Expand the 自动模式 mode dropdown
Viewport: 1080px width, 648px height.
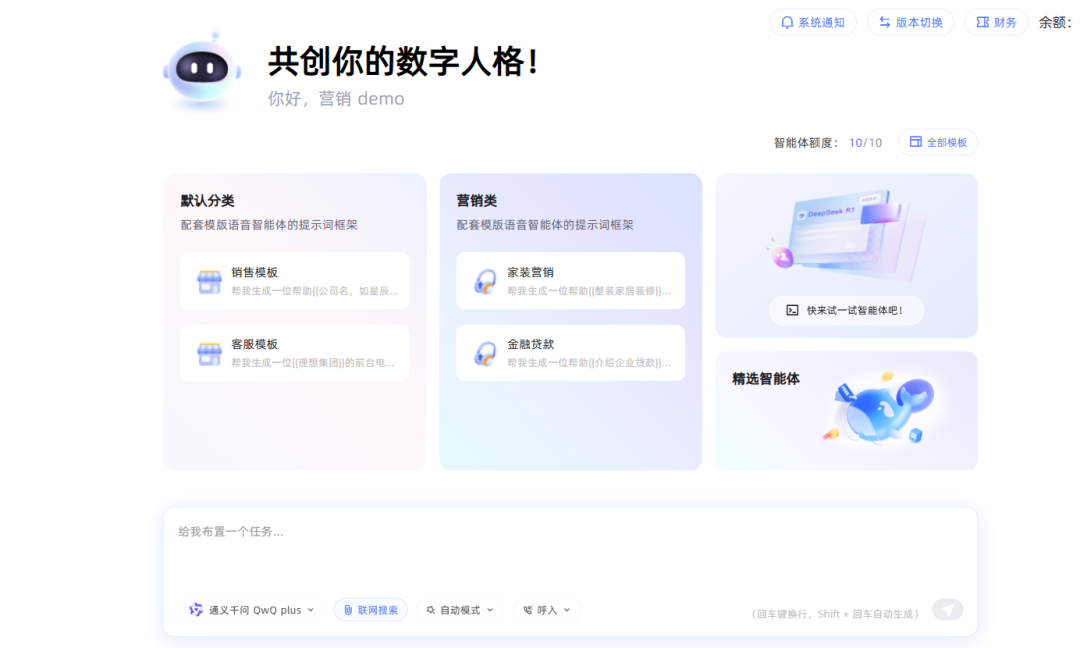[x=460, y=610]
